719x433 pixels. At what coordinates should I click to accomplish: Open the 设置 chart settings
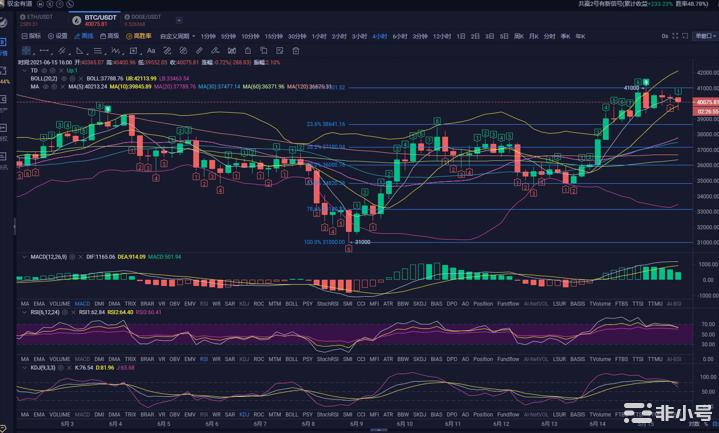[58, 36]
